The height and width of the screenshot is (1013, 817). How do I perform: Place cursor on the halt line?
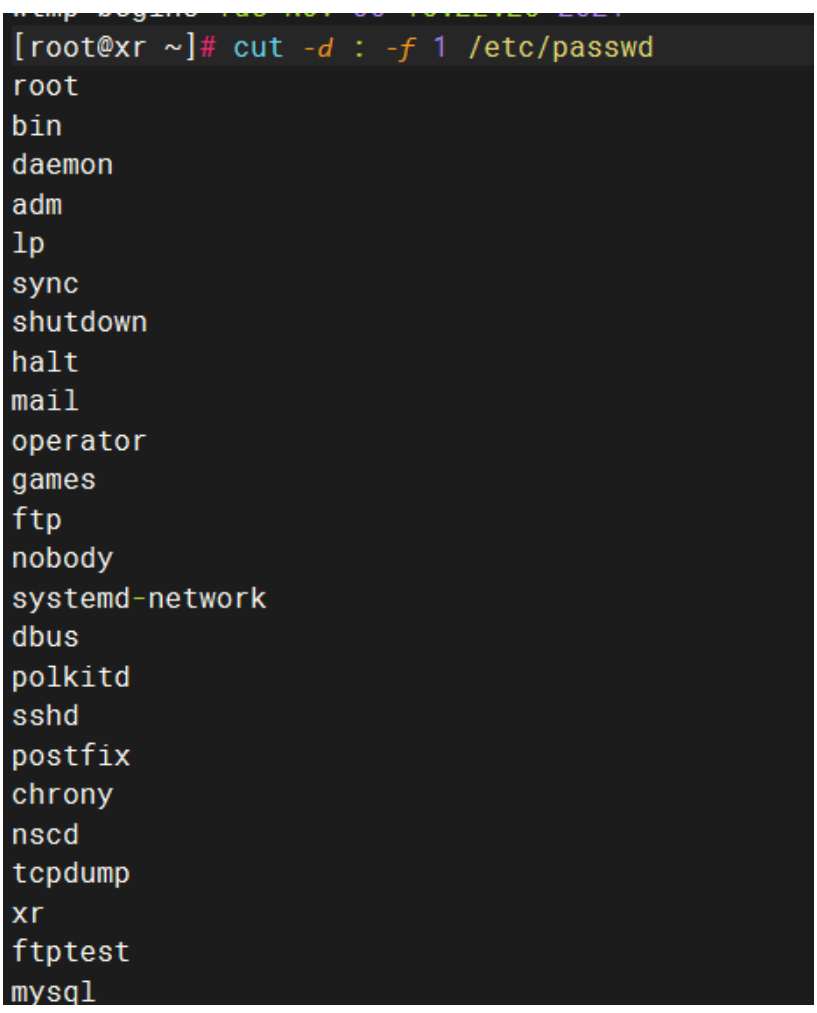(45, 362)
